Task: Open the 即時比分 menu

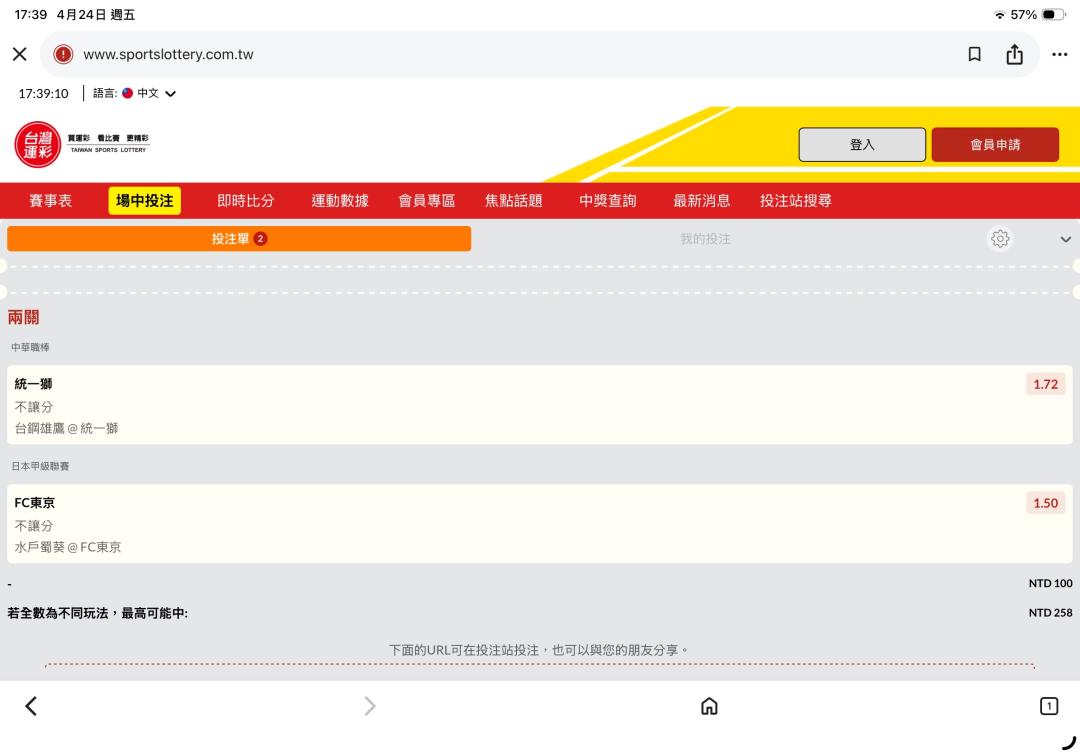Action: 245,200
